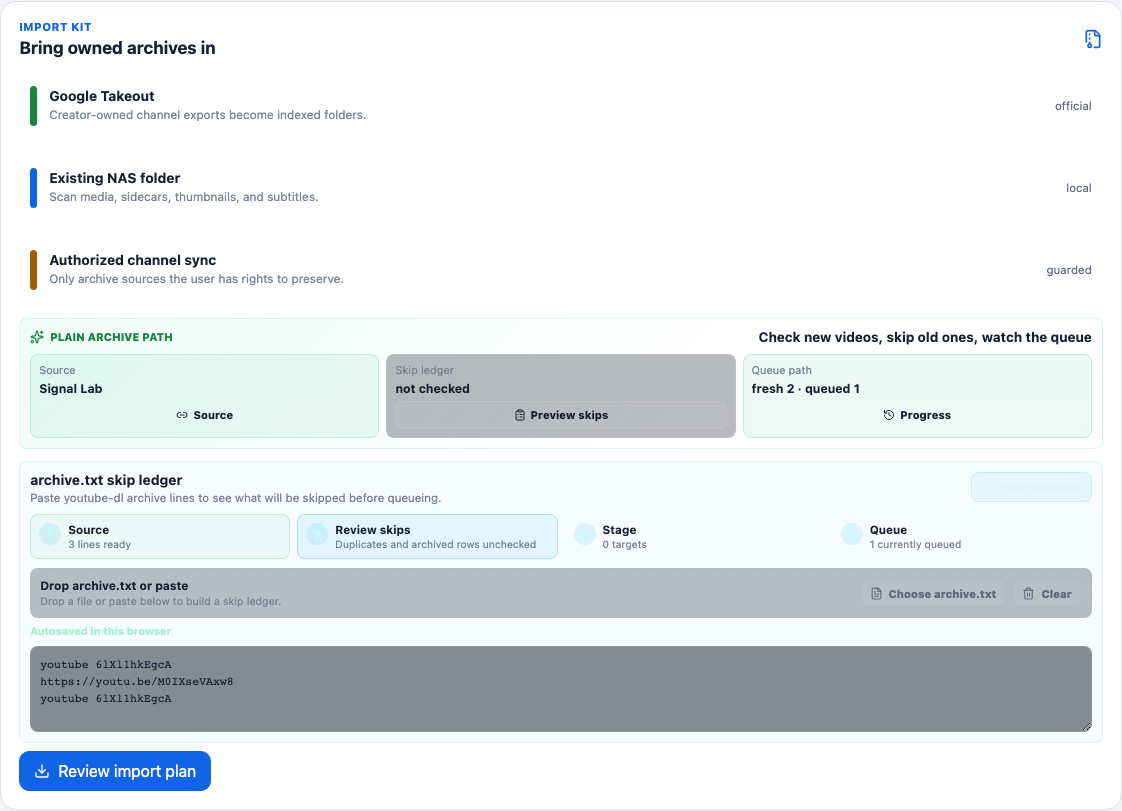Select the Existing NAS folder option
1122x811 pixels.
coord(560,188)
